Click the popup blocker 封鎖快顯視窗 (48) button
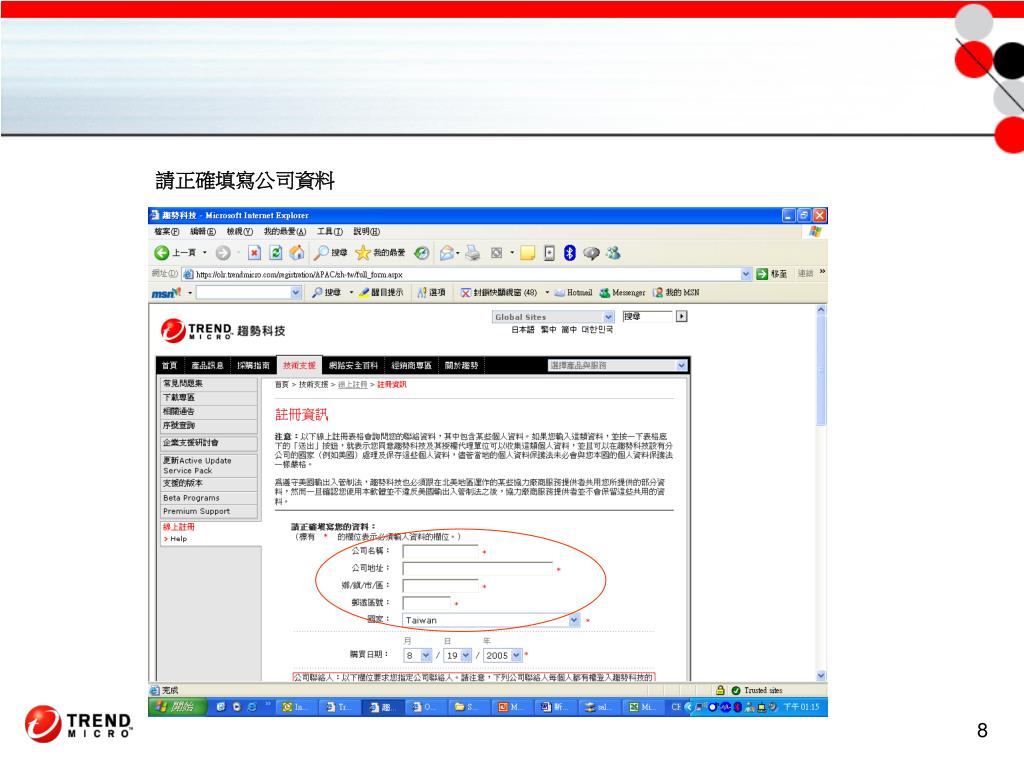 pos(499,293)
